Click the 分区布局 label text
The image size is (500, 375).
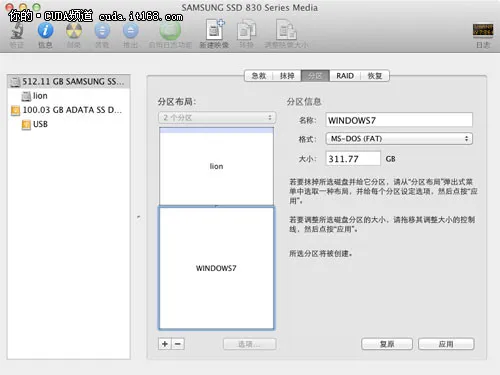177,101
